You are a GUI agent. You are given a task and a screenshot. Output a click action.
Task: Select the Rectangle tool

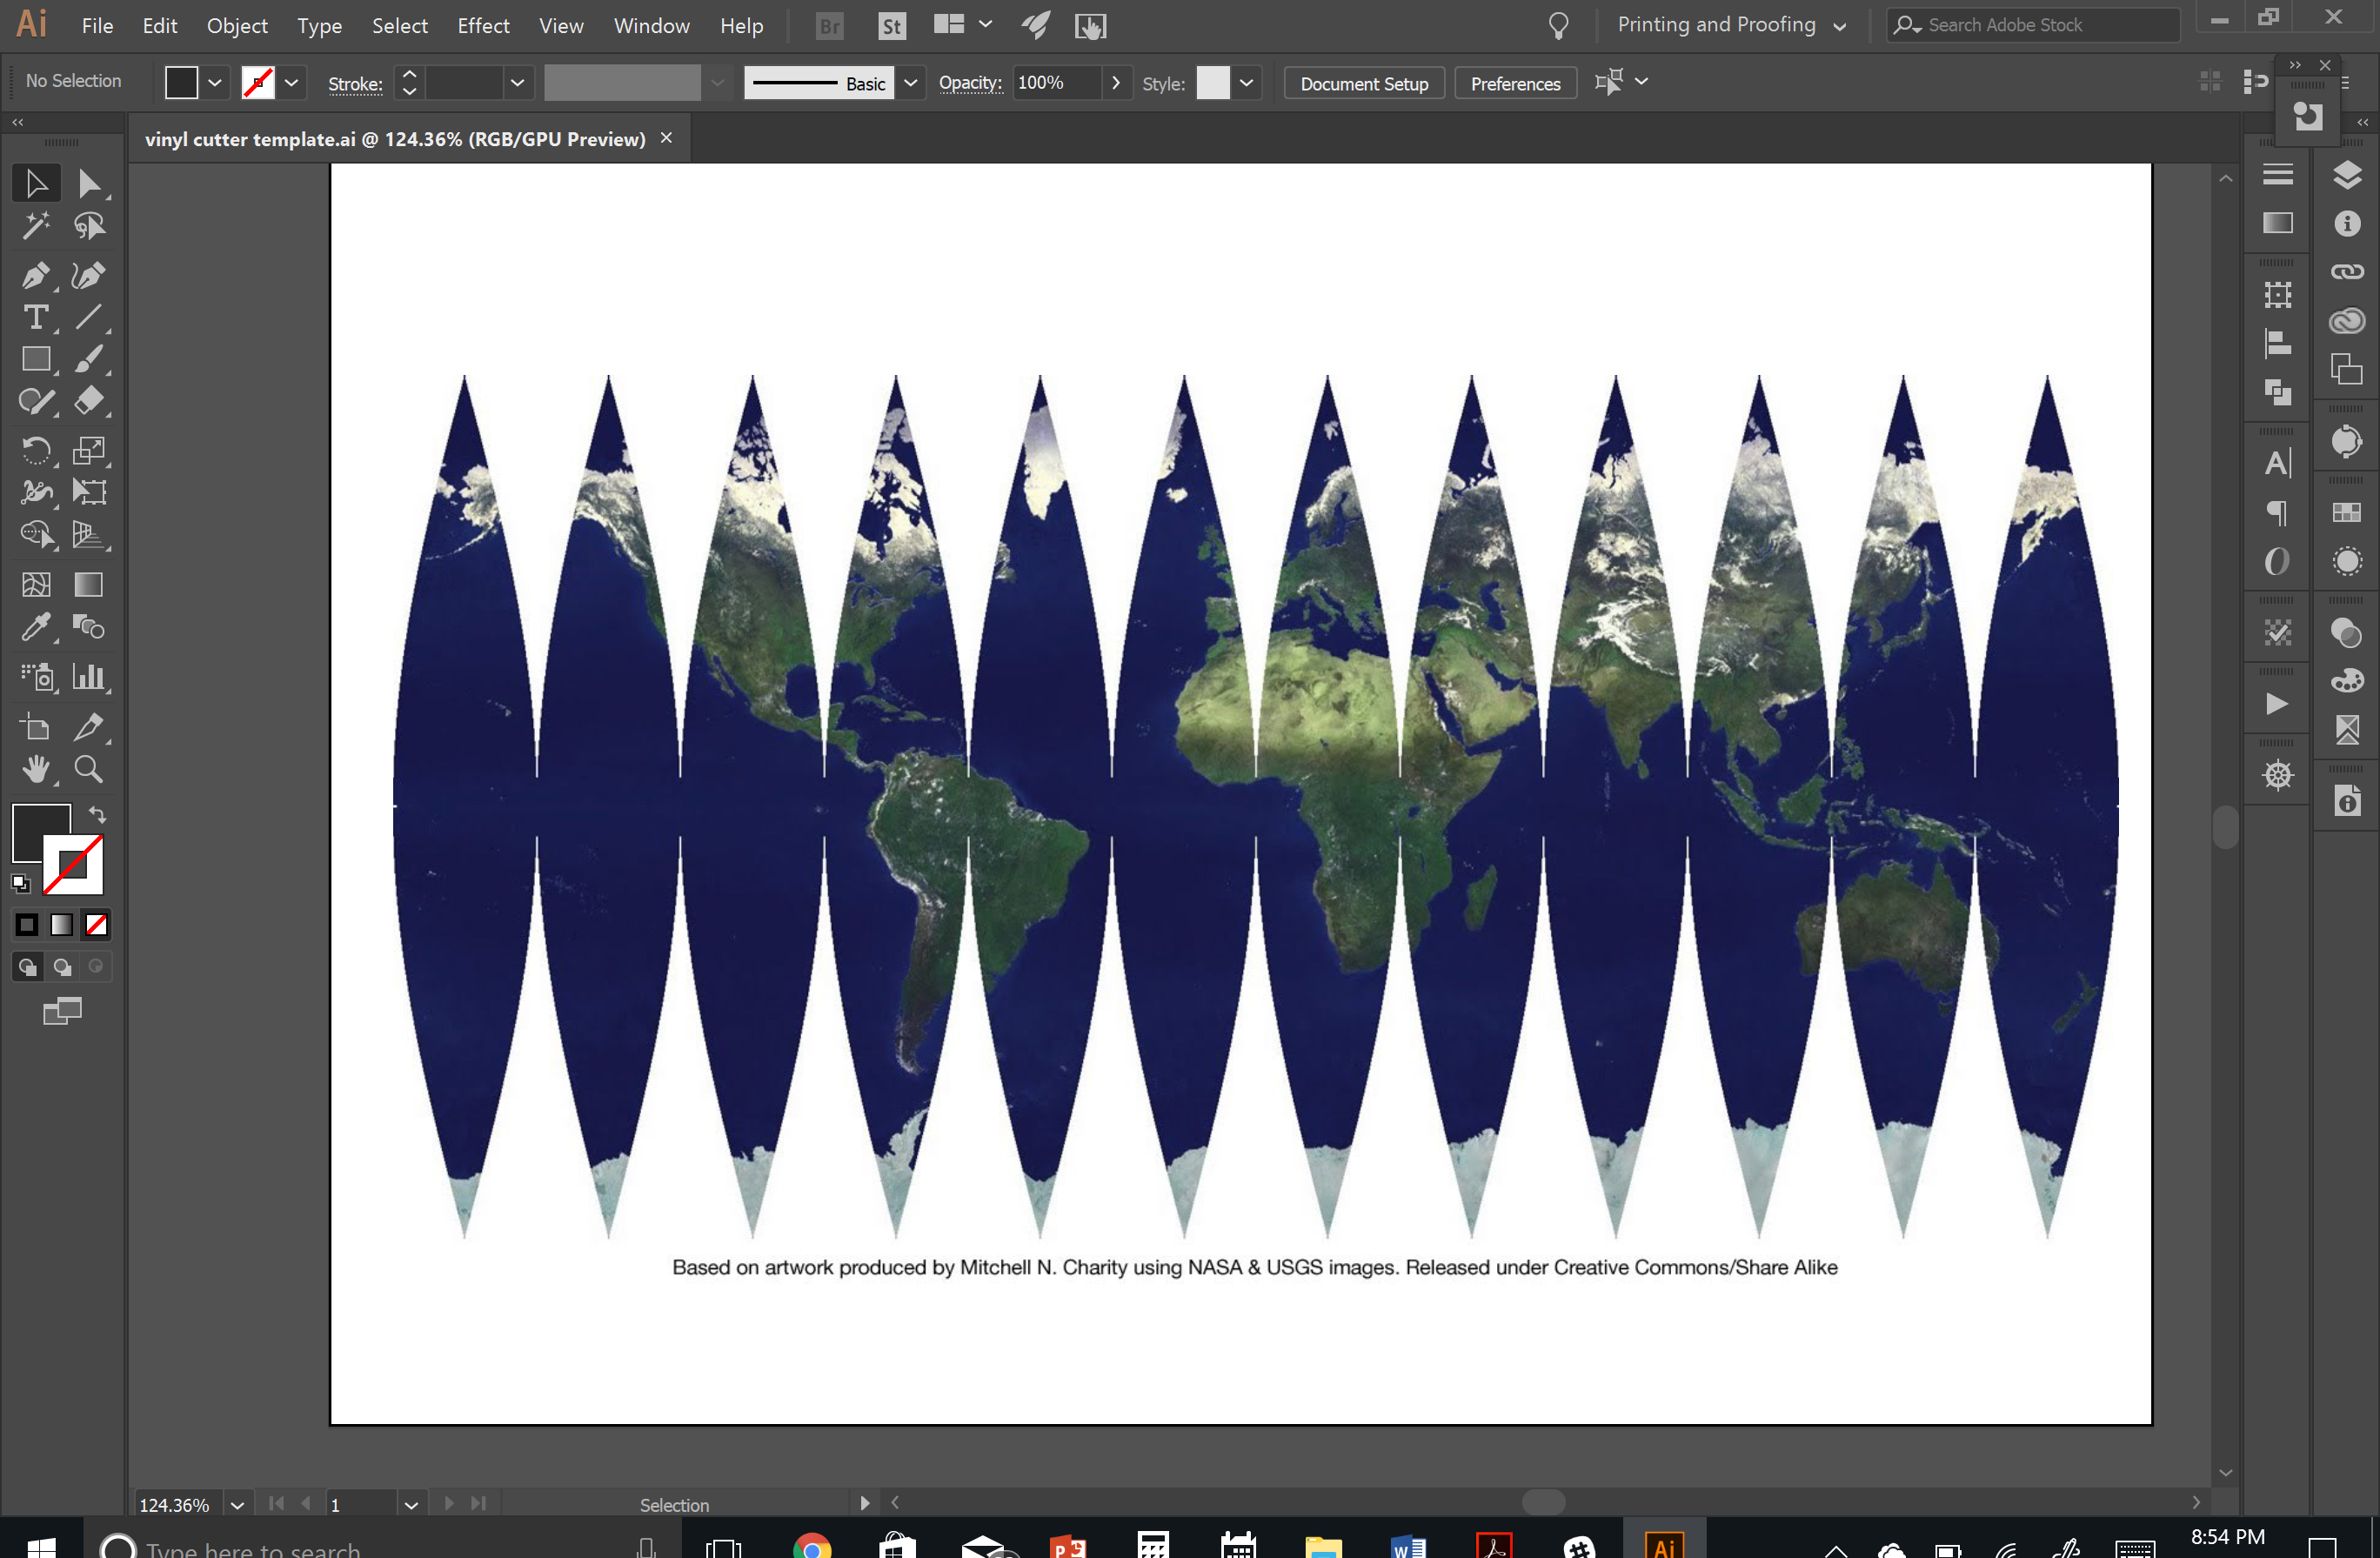point(36,359)
